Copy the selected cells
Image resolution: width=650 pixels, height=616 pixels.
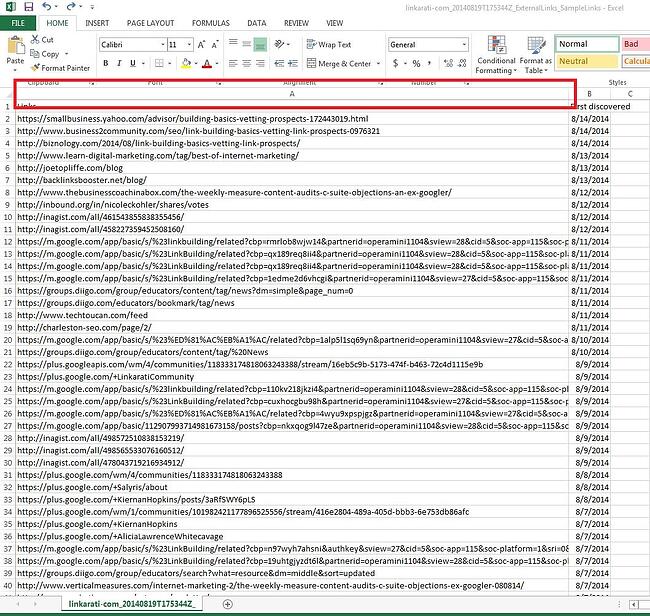pos(45,54)
